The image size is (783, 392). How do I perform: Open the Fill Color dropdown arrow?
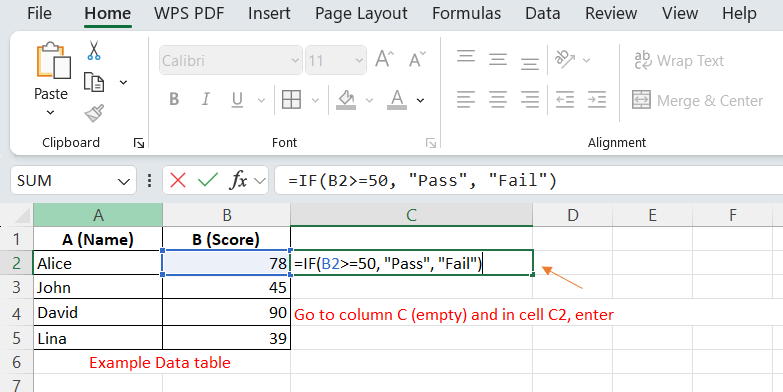click(369, 100)
